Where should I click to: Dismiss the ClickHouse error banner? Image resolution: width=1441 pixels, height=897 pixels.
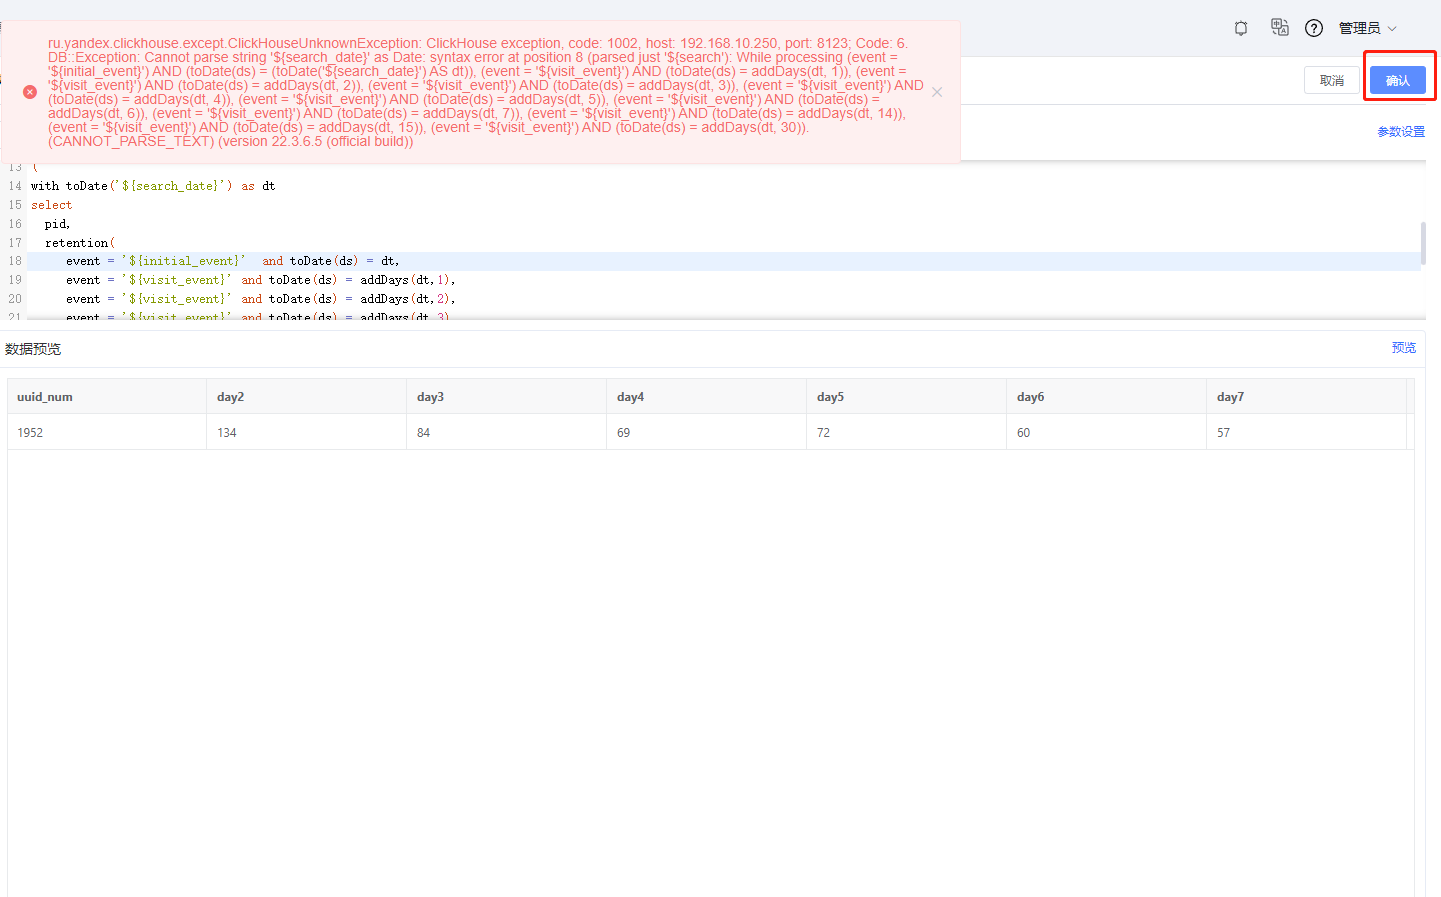pyautogui.click(x=937, y=92)
